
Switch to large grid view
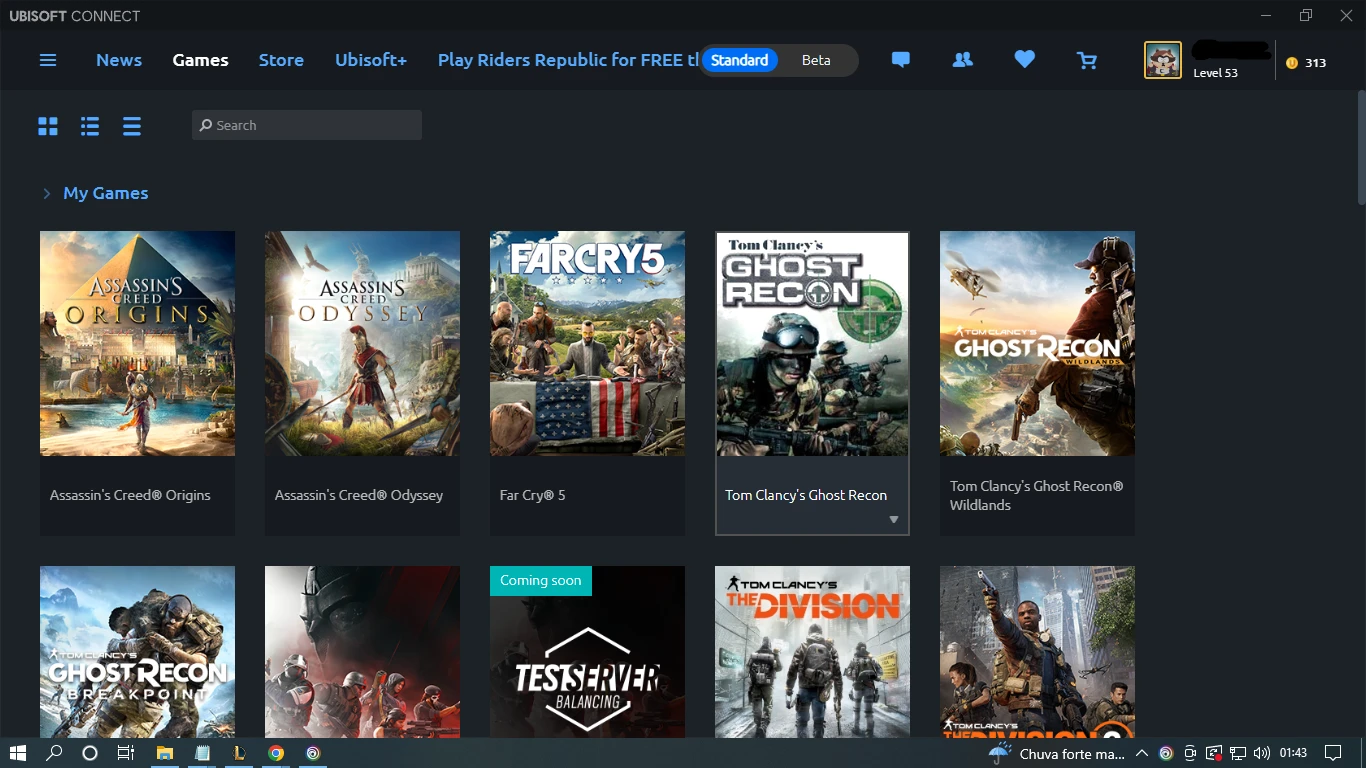pos(48,126)
